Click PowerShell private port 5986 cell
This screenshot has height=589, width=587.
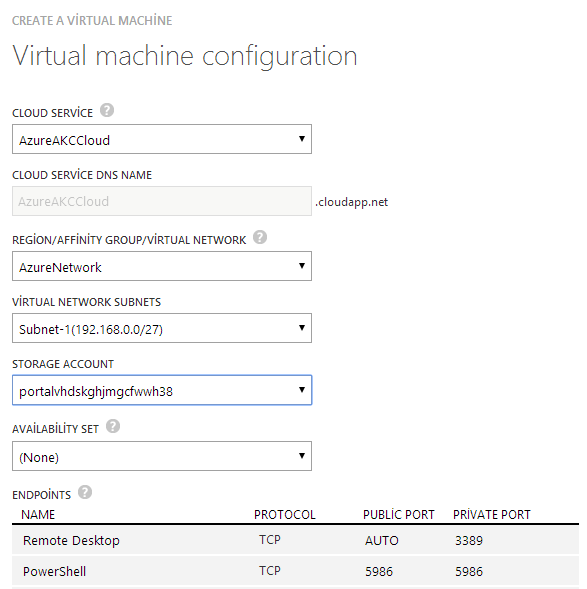[469, 572]
